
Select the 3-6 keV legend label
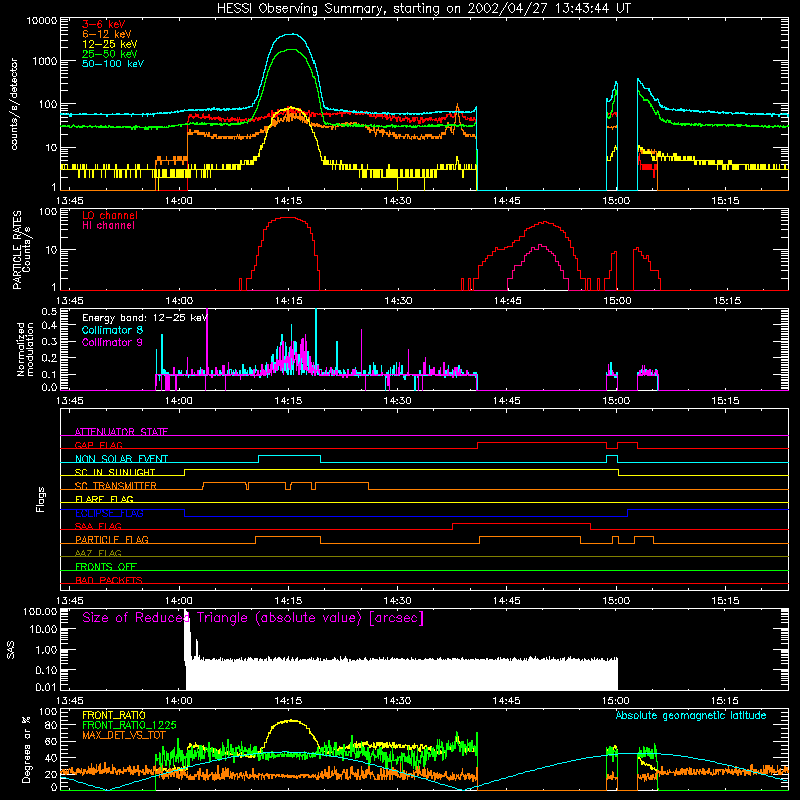(104, 24)
